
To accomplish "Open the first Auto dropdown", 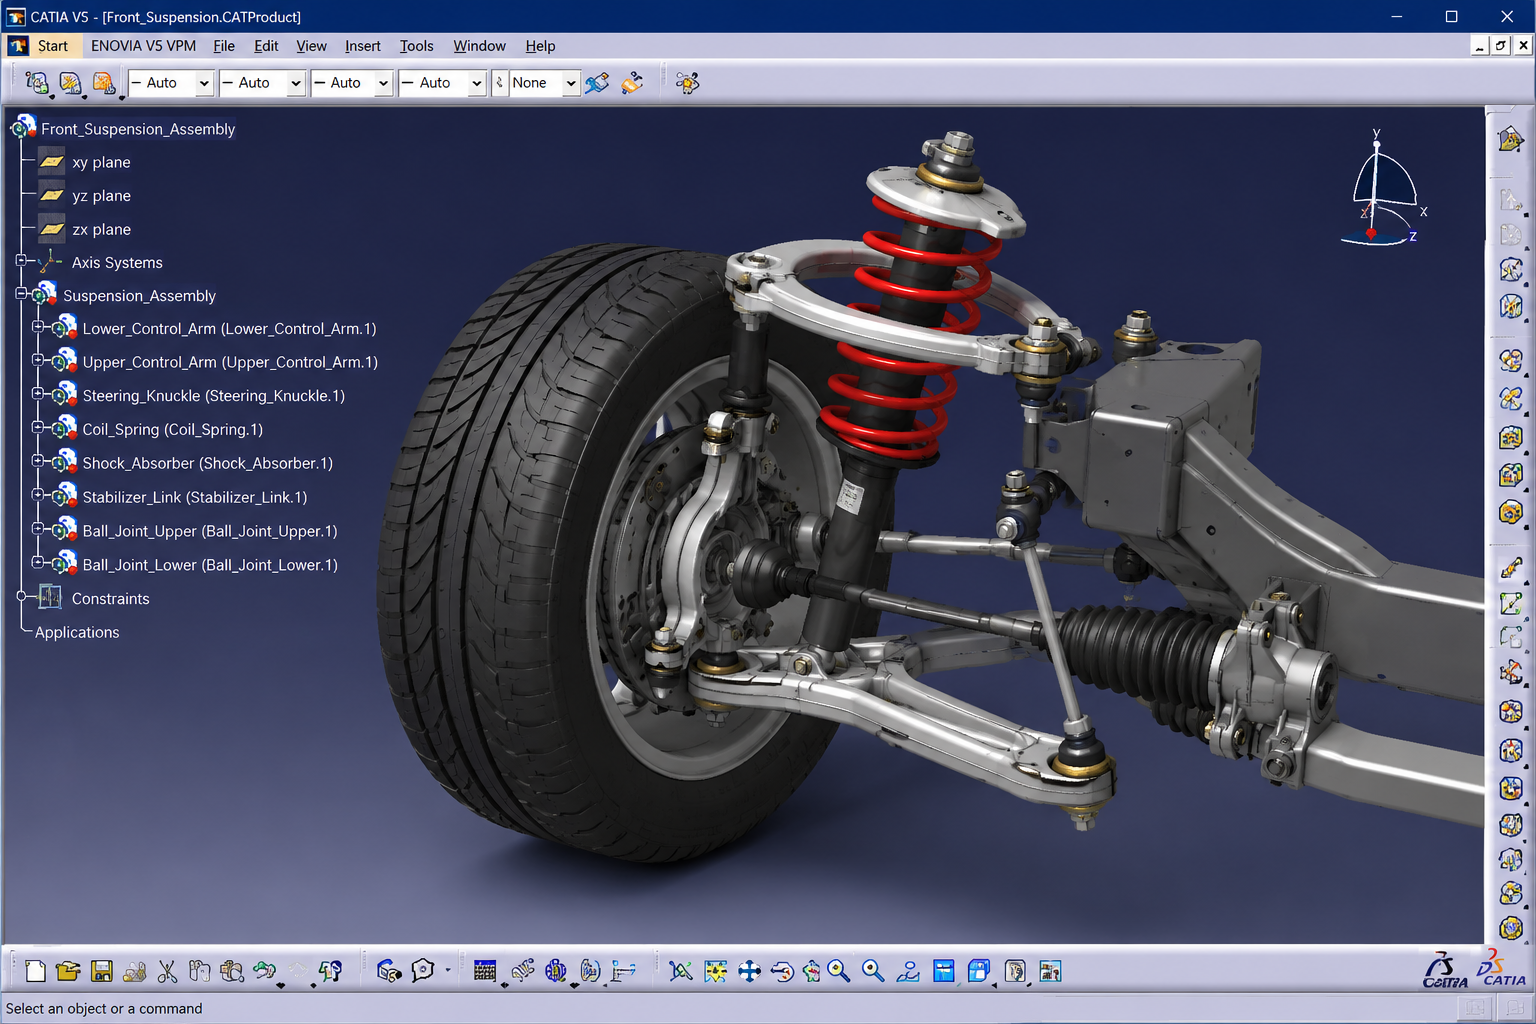I will pyautogui.click(x=204, y=83).
